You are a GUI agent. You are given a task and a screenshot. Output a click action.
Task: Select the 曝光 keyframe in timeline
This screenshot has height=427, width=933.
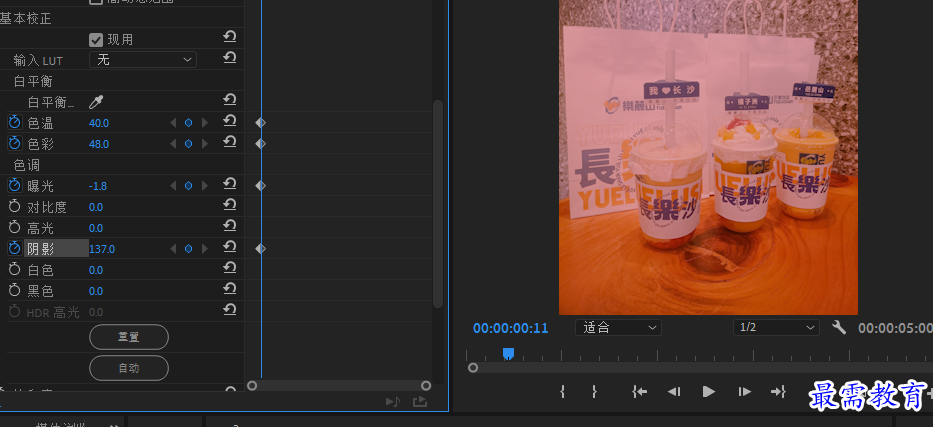point(261,186)
